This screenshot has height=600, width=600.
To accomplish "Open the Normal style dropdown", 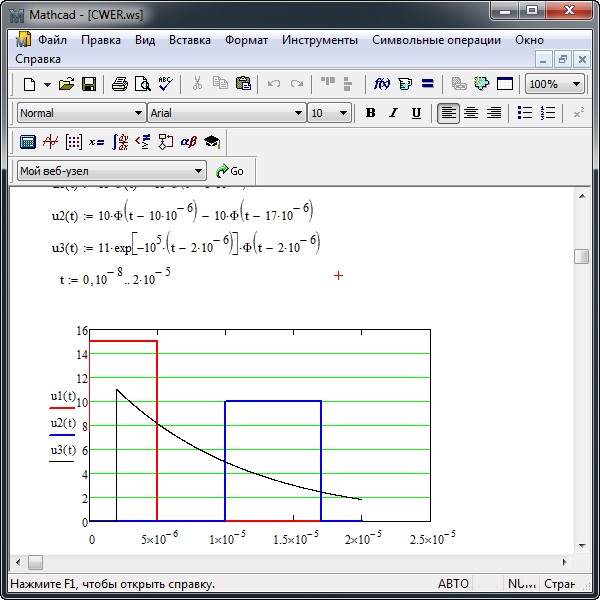I will [138, 113].
